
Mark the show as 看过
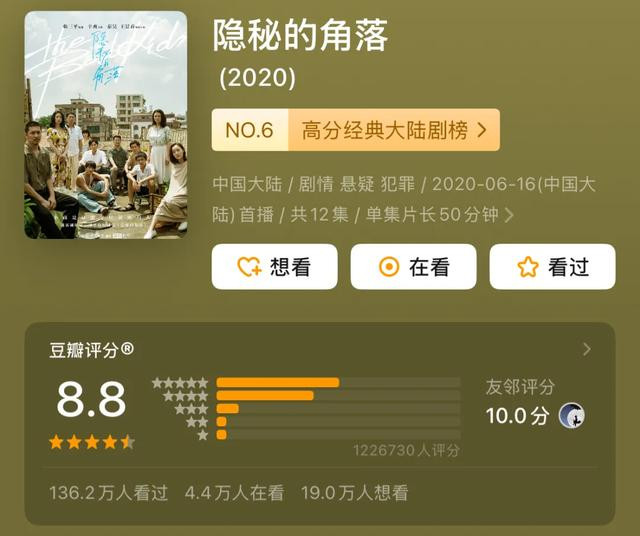(552, 267)
